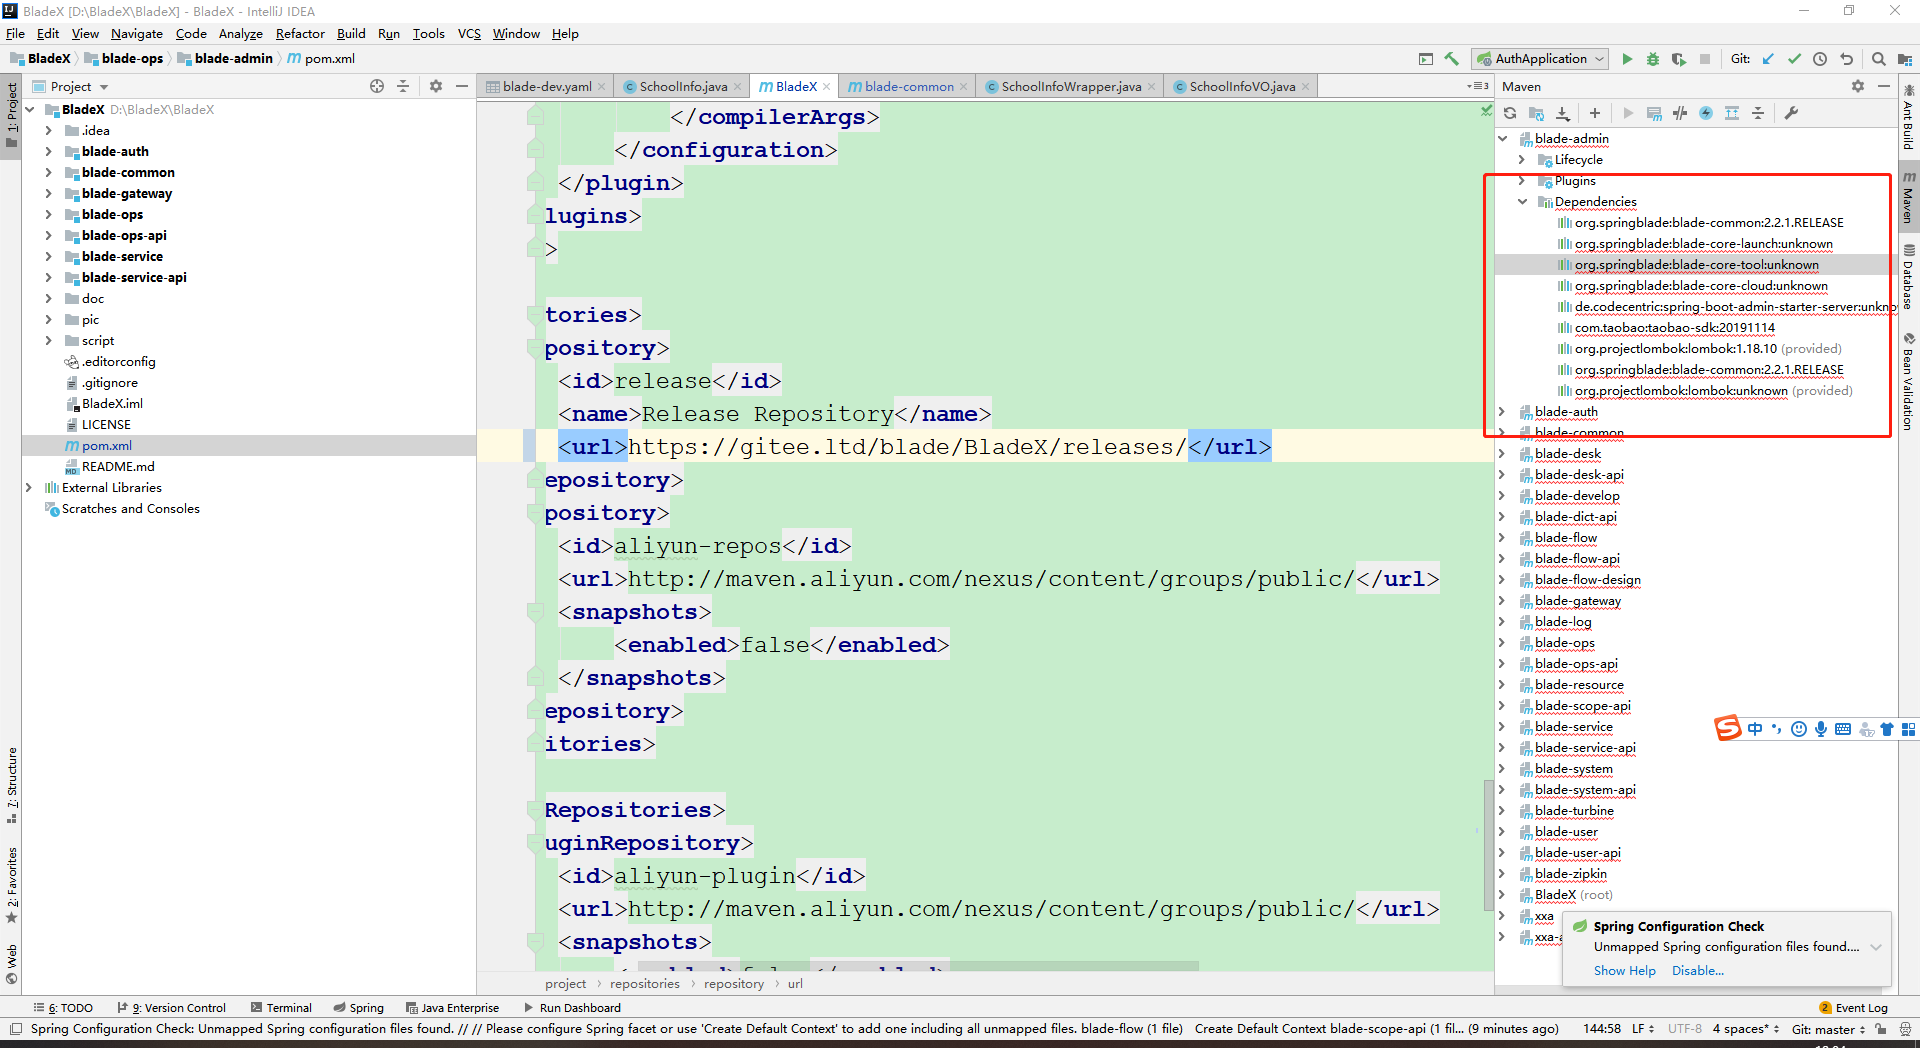
Task: Expand External Libraries node
Action: click(x=28, y=488)
